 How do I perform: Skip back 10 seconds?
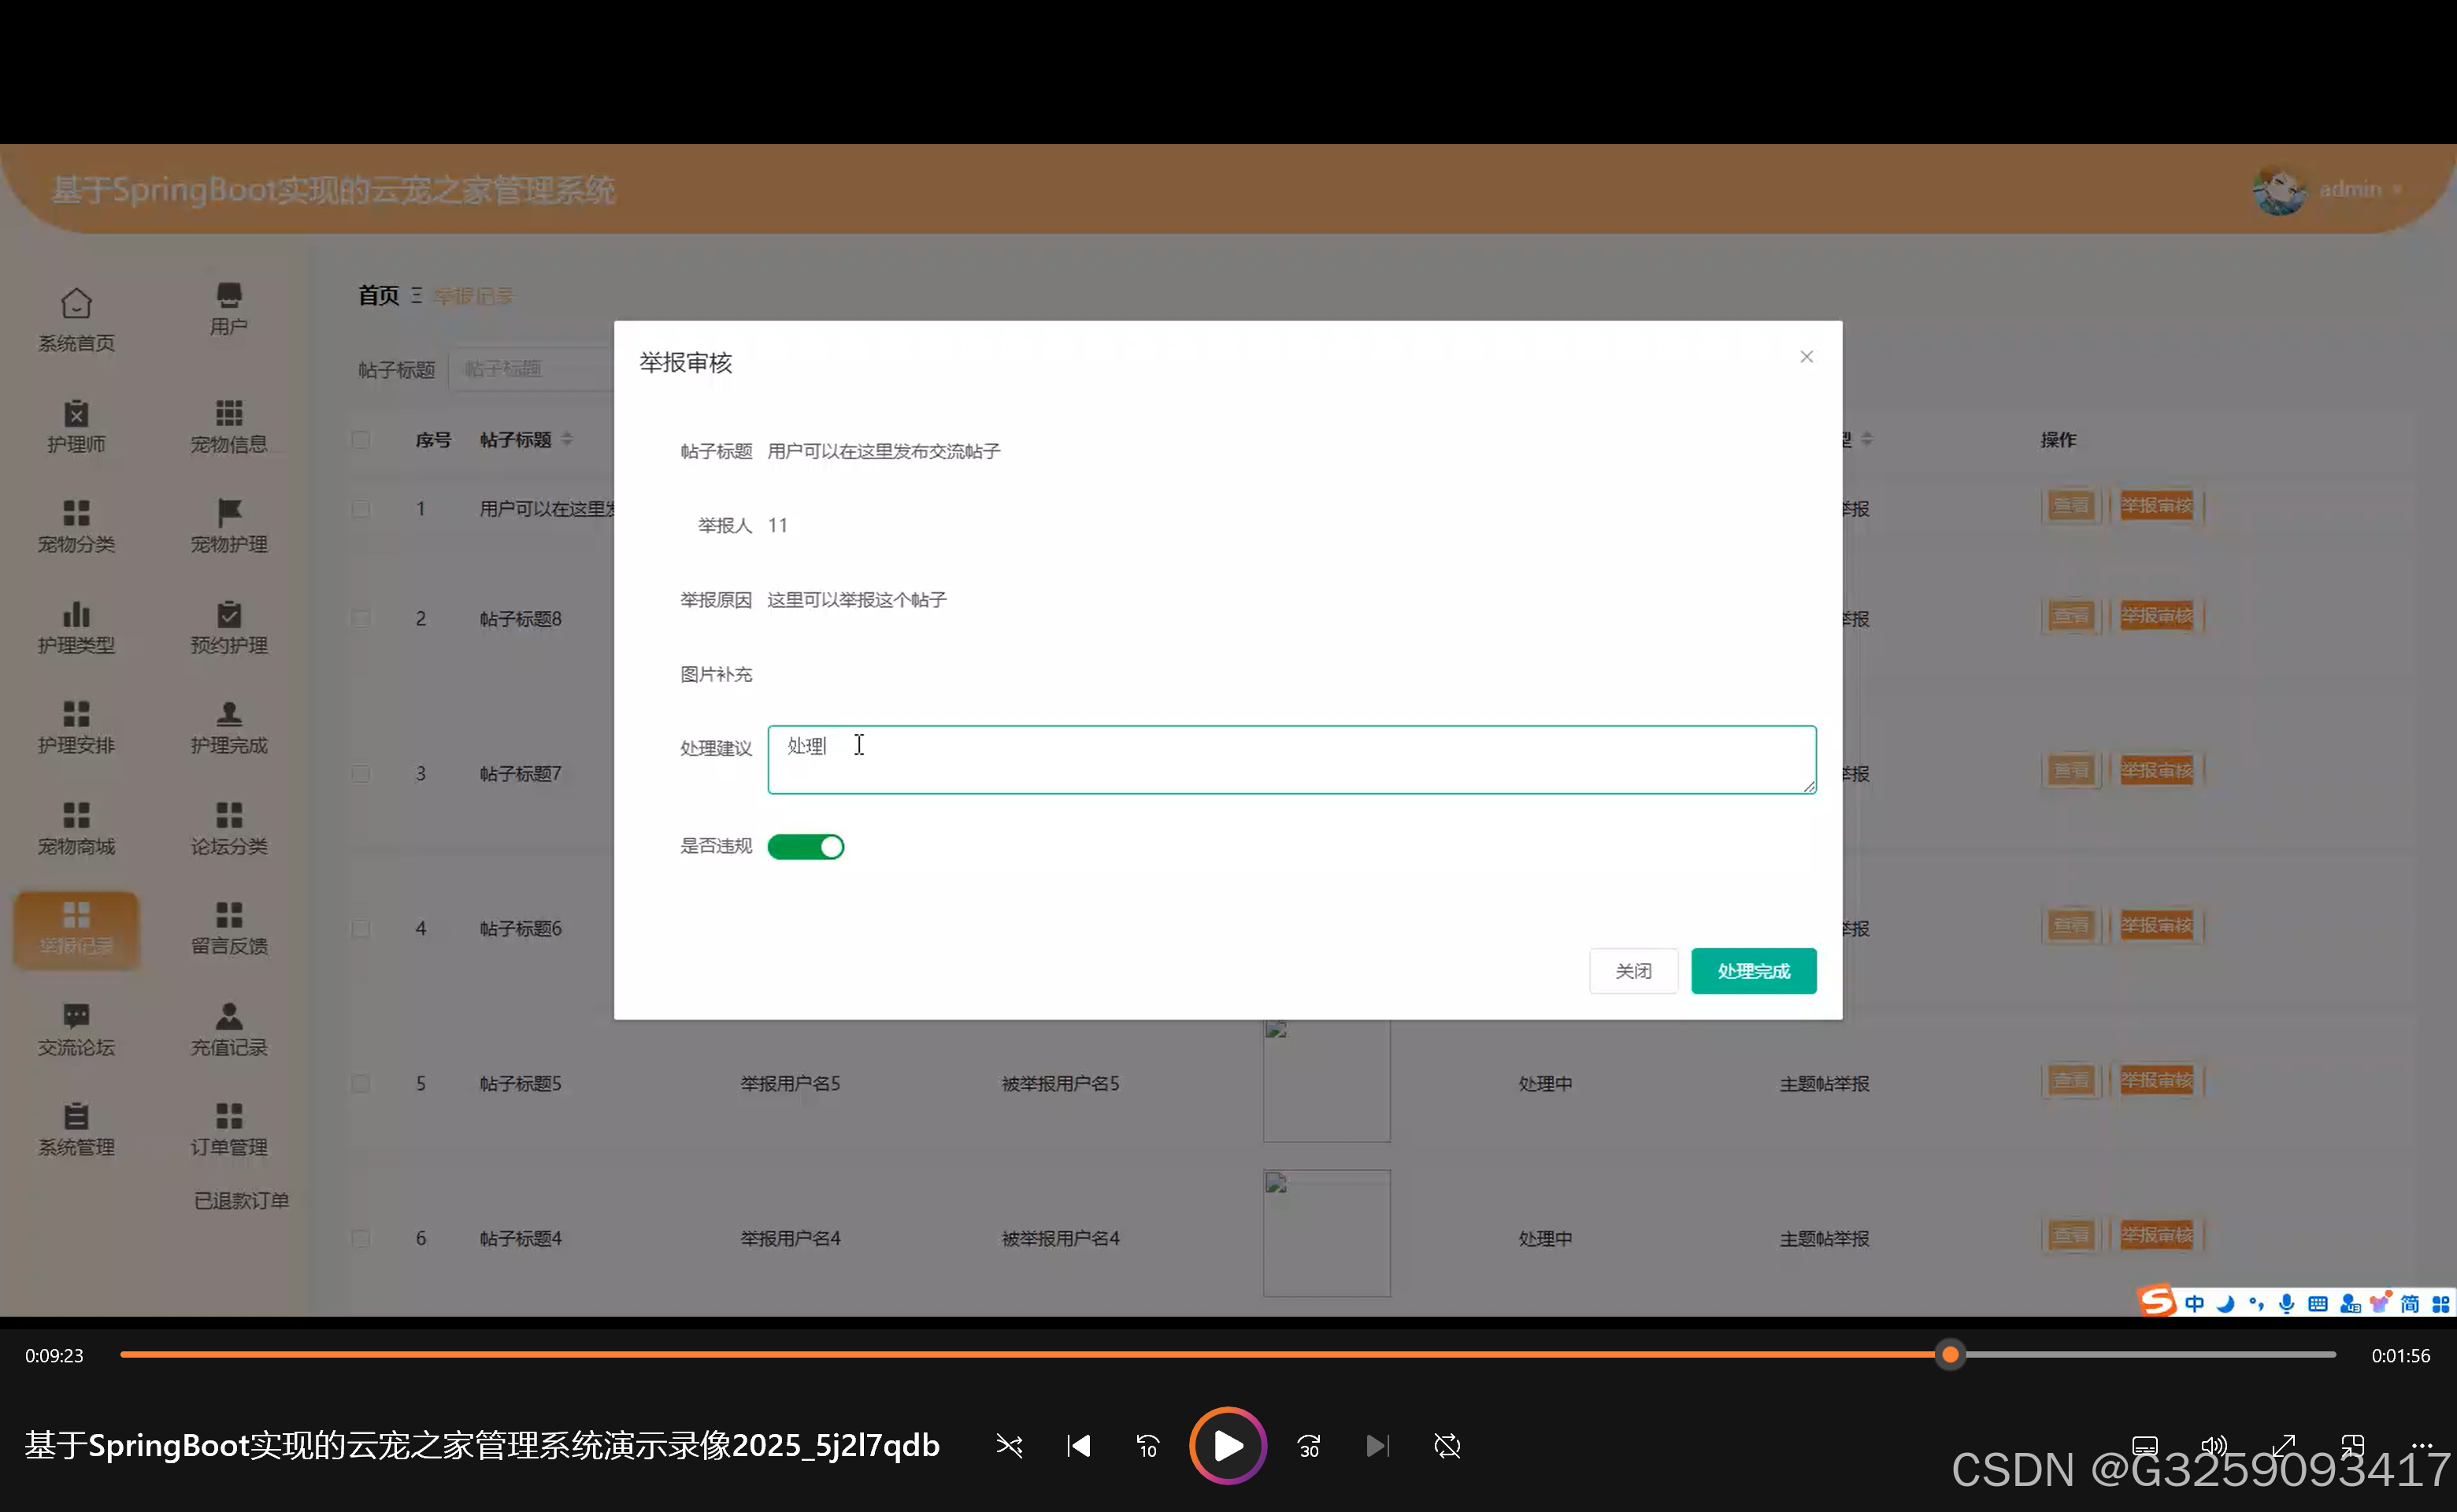1147,1446
